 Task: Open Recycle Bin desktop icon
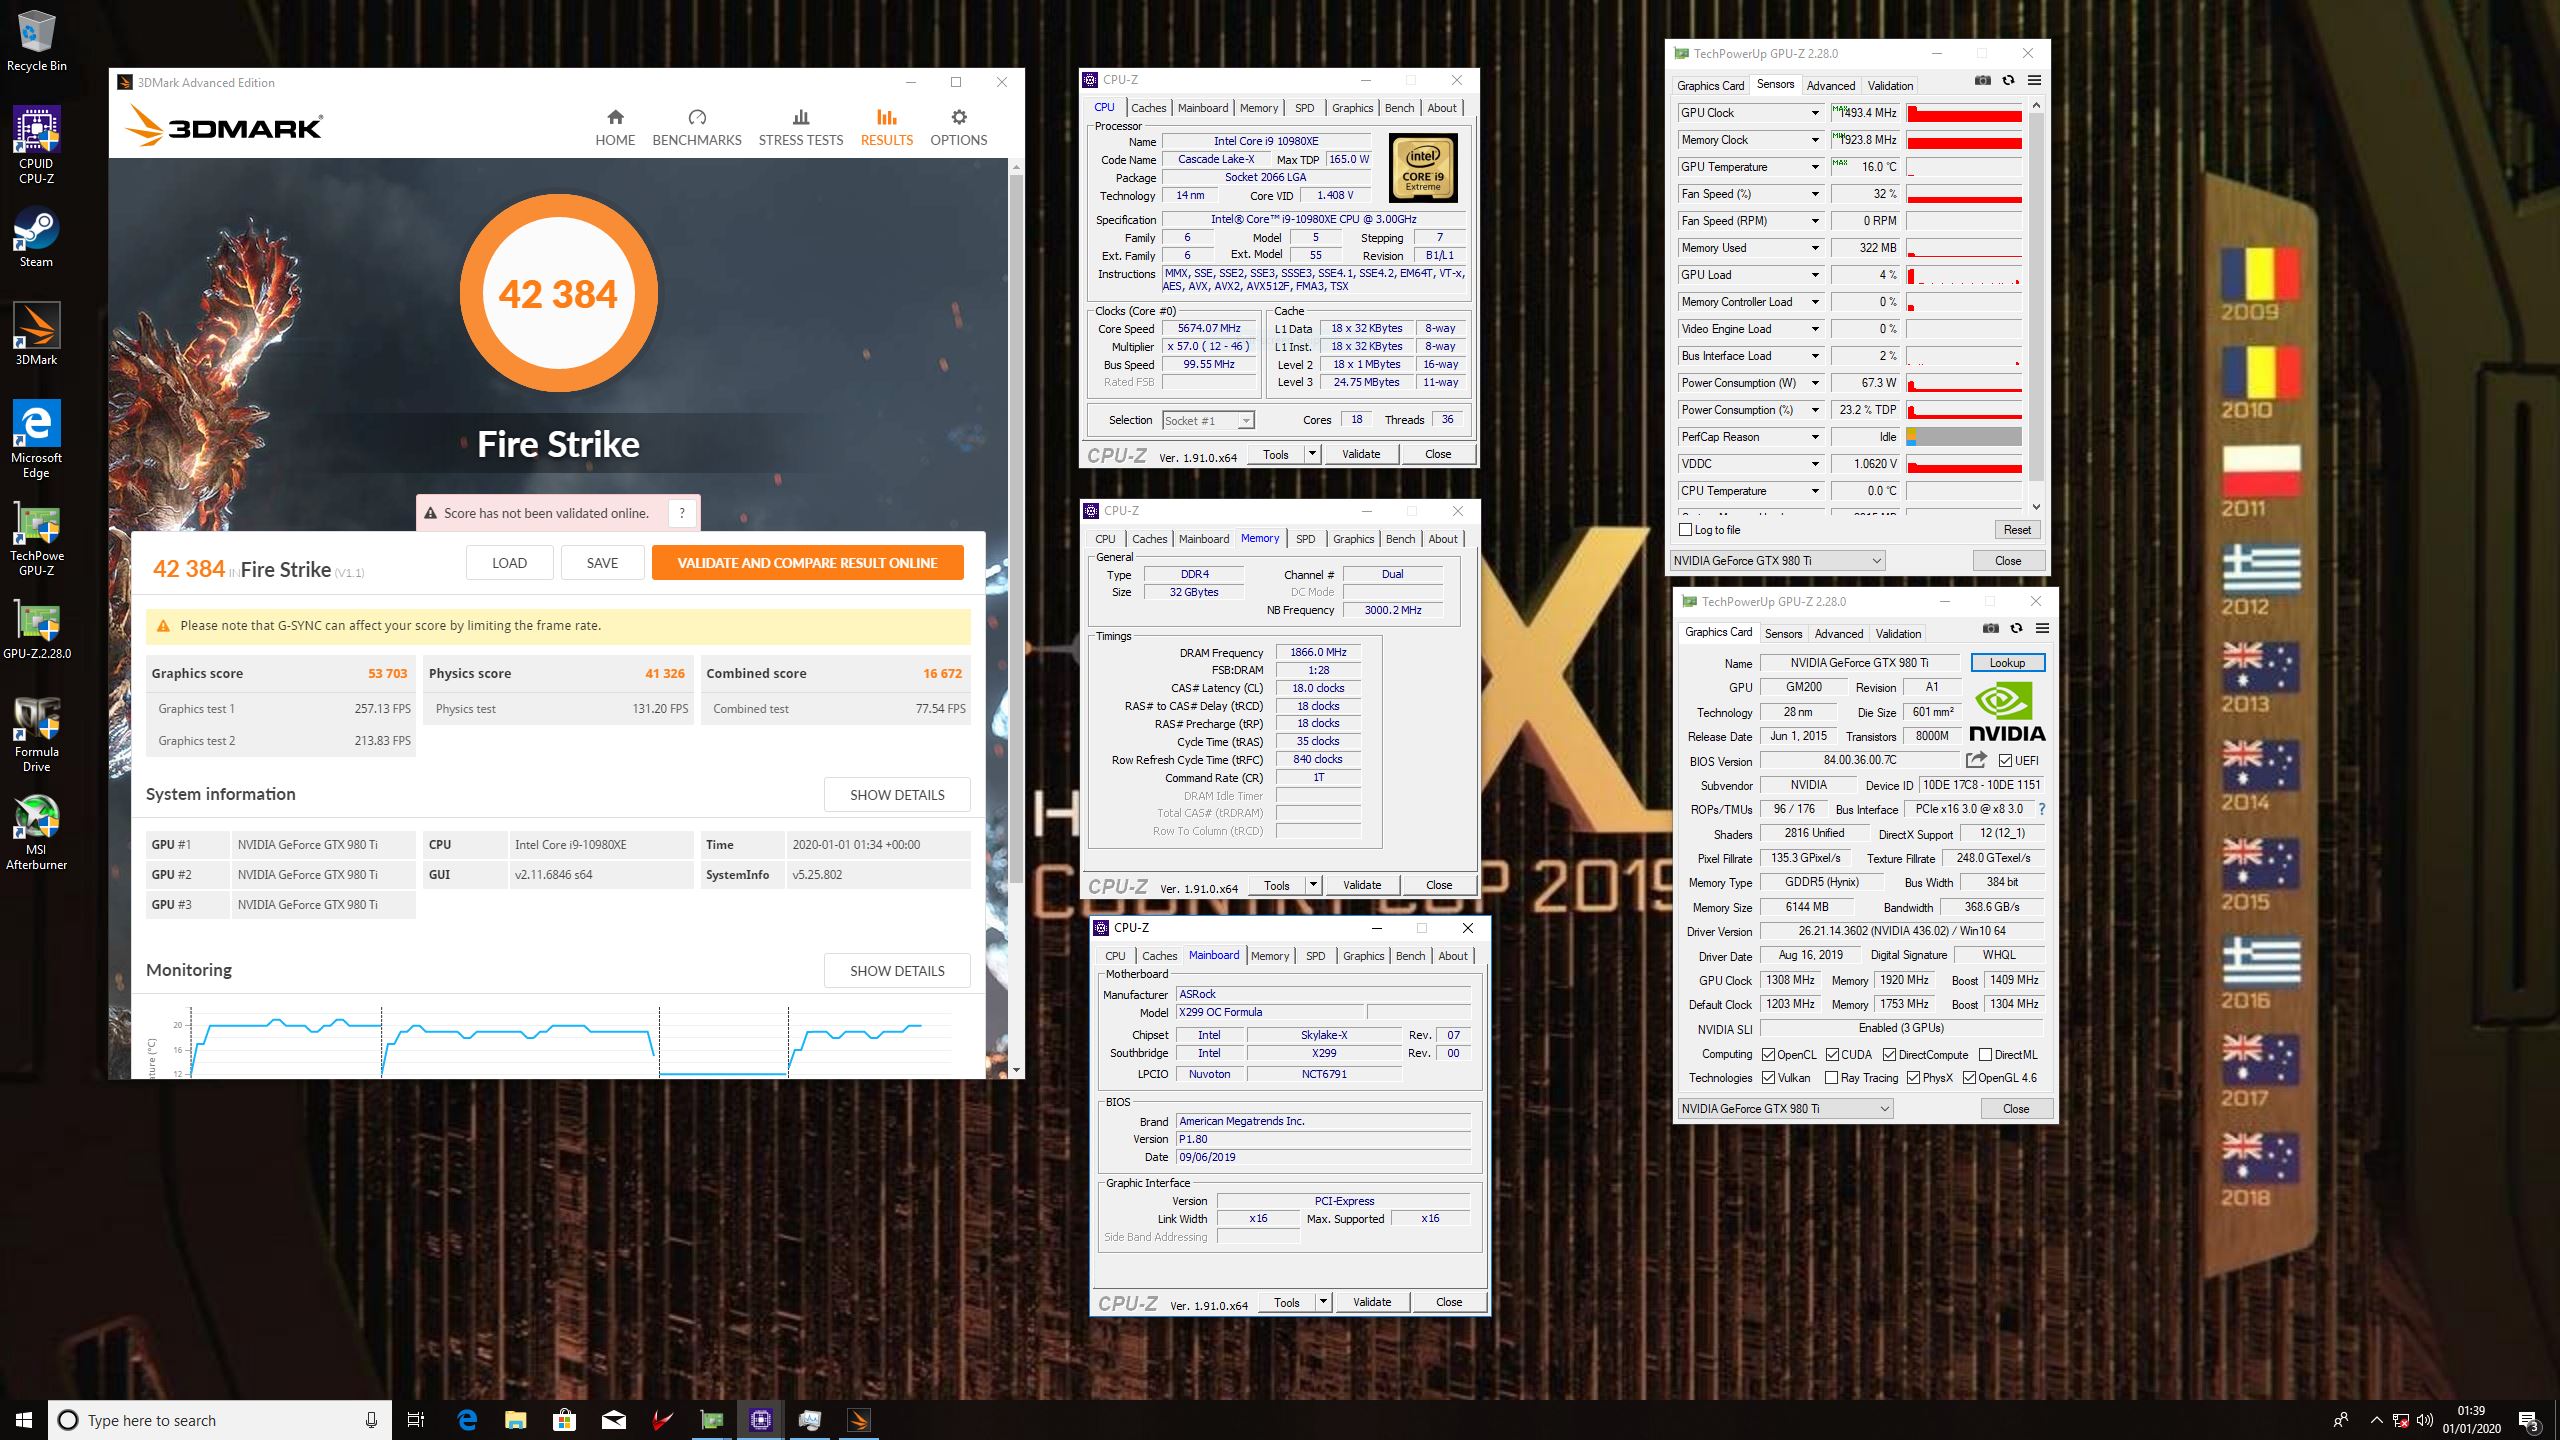click(x=36, y=42)
